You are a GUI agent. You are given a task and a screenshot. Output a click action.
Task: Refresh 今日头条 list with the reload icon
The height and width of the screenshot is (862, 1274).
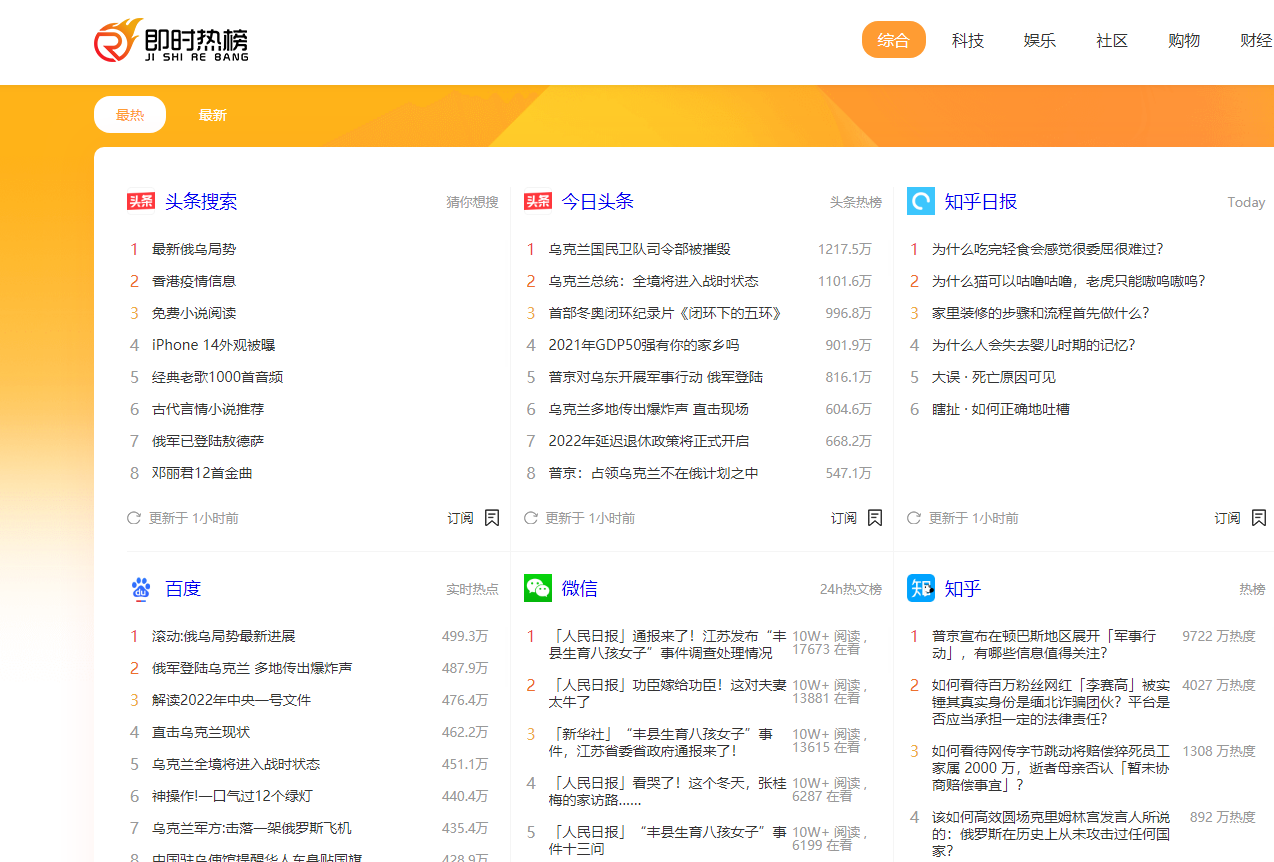click(x=530, y=518)
